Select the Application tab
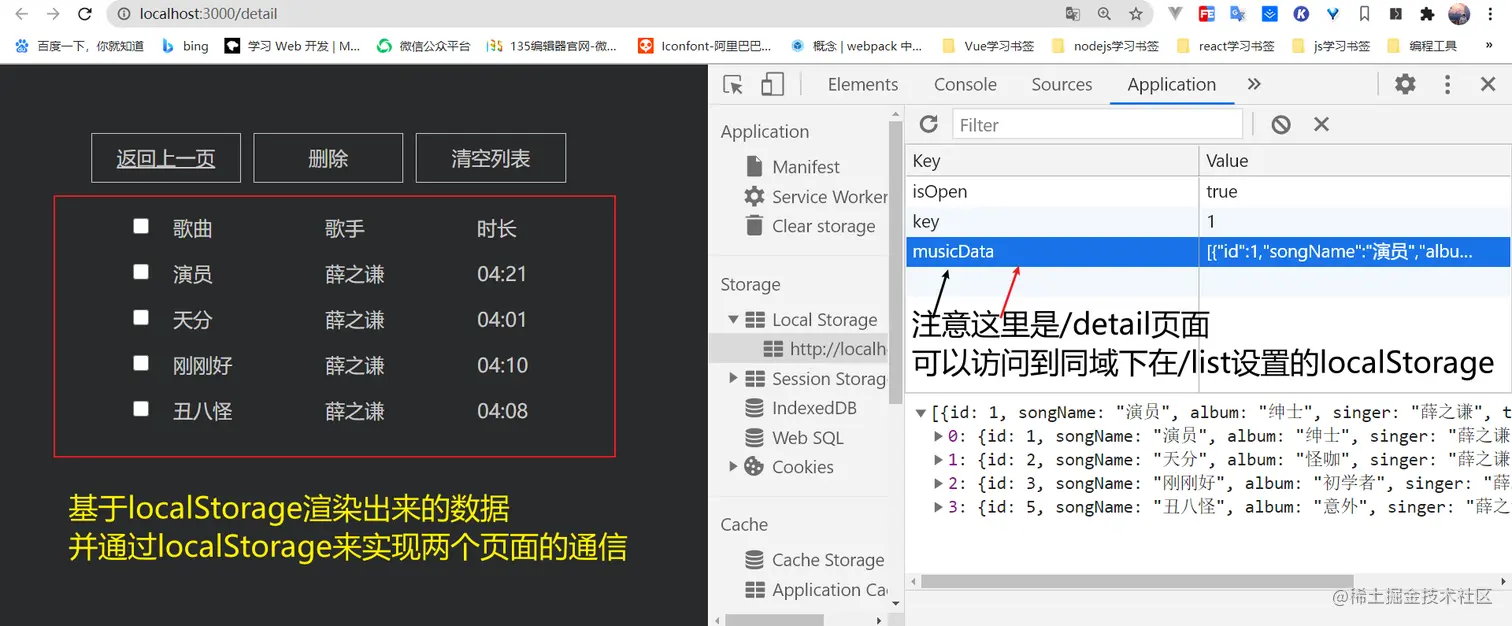 (x=1172, y=85)
